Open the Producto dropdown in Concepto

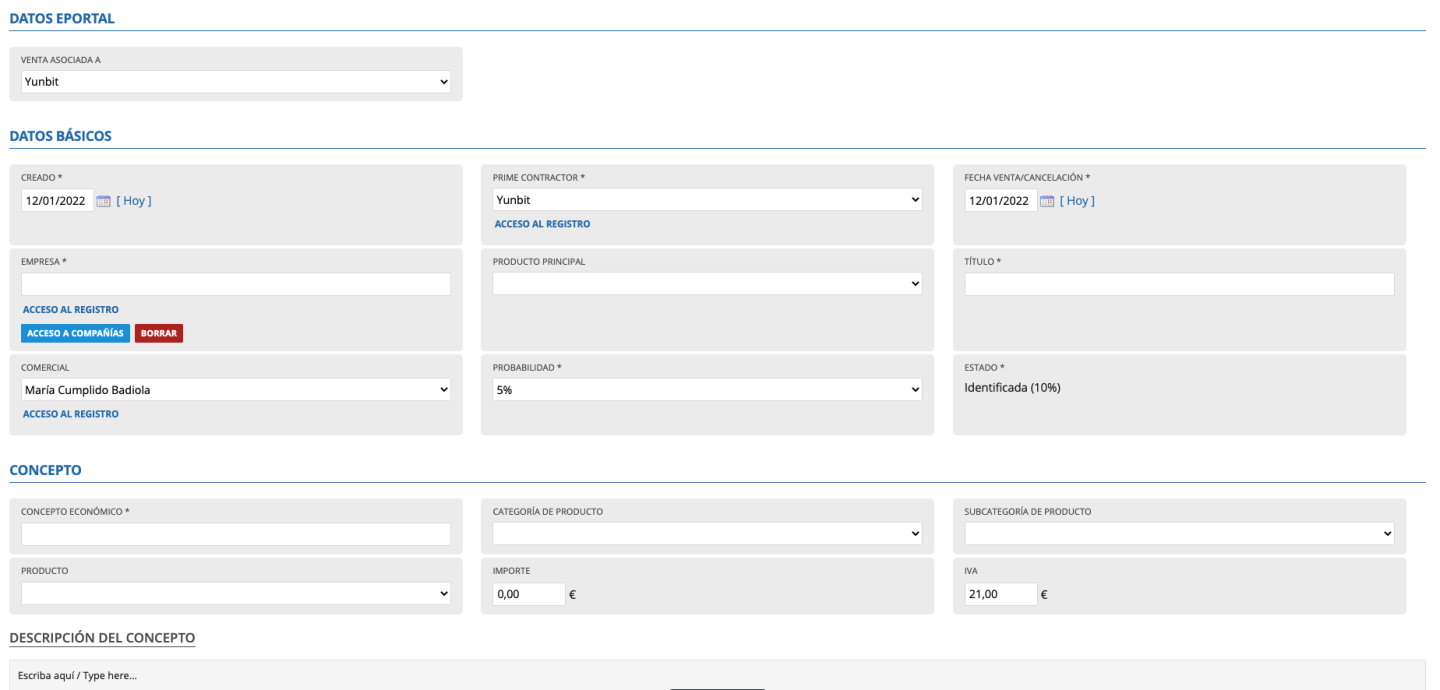[x=236, y=594]
